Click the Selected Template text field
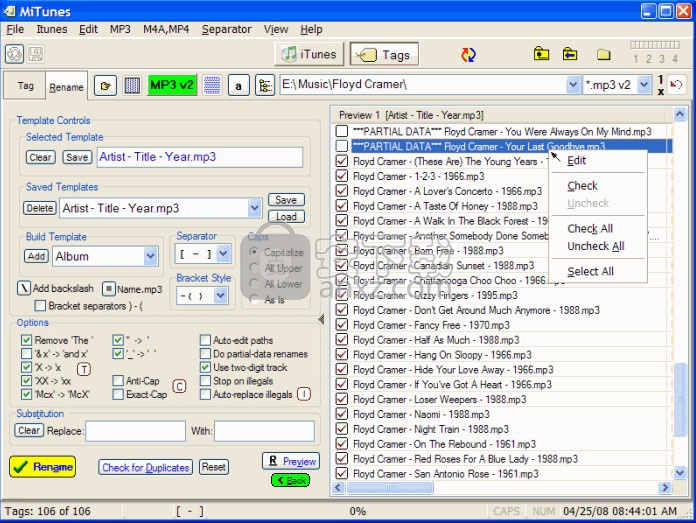Image resolution: width=696 pixels, height=523 pixels. click(200, 157)
